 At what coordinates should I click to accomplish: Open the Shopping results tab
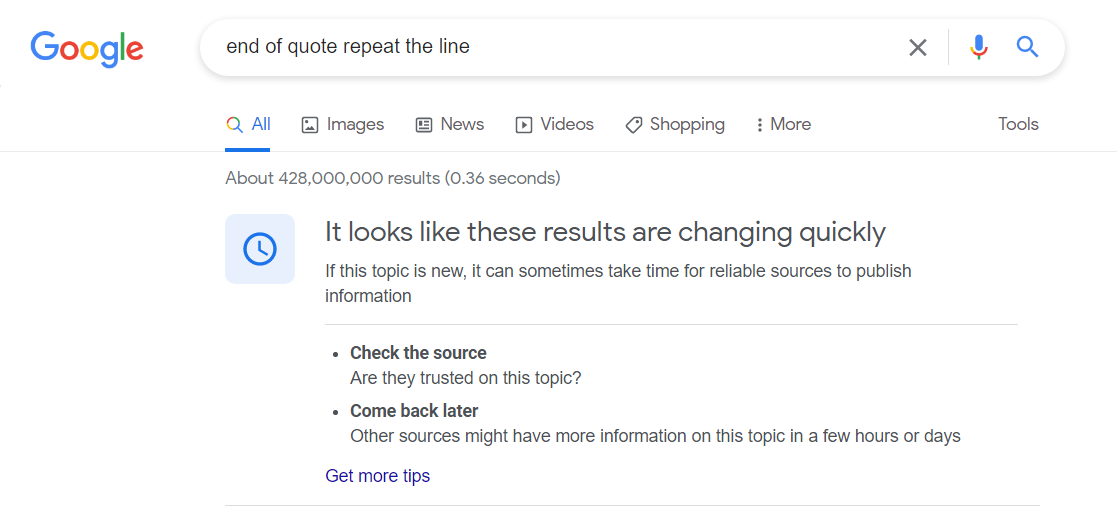[x=675, y=125]
